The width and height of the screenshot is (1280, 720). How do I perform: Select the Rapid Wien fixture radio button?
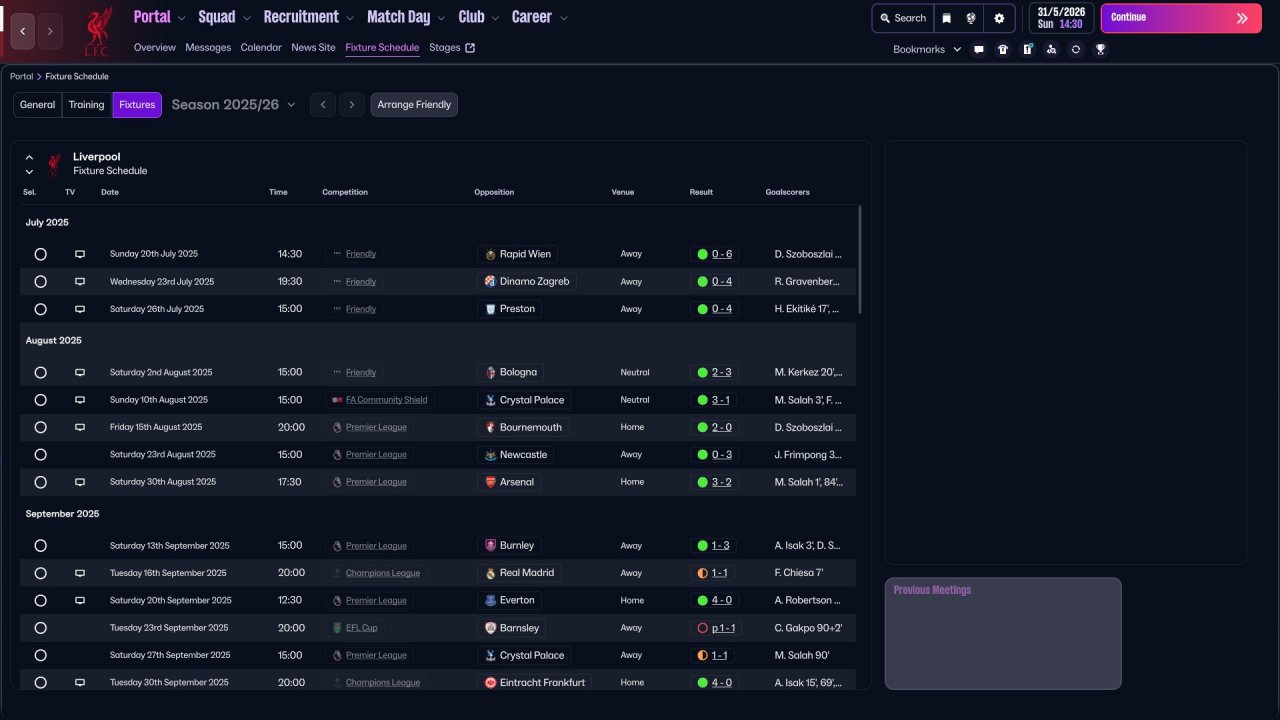point(40,254)
